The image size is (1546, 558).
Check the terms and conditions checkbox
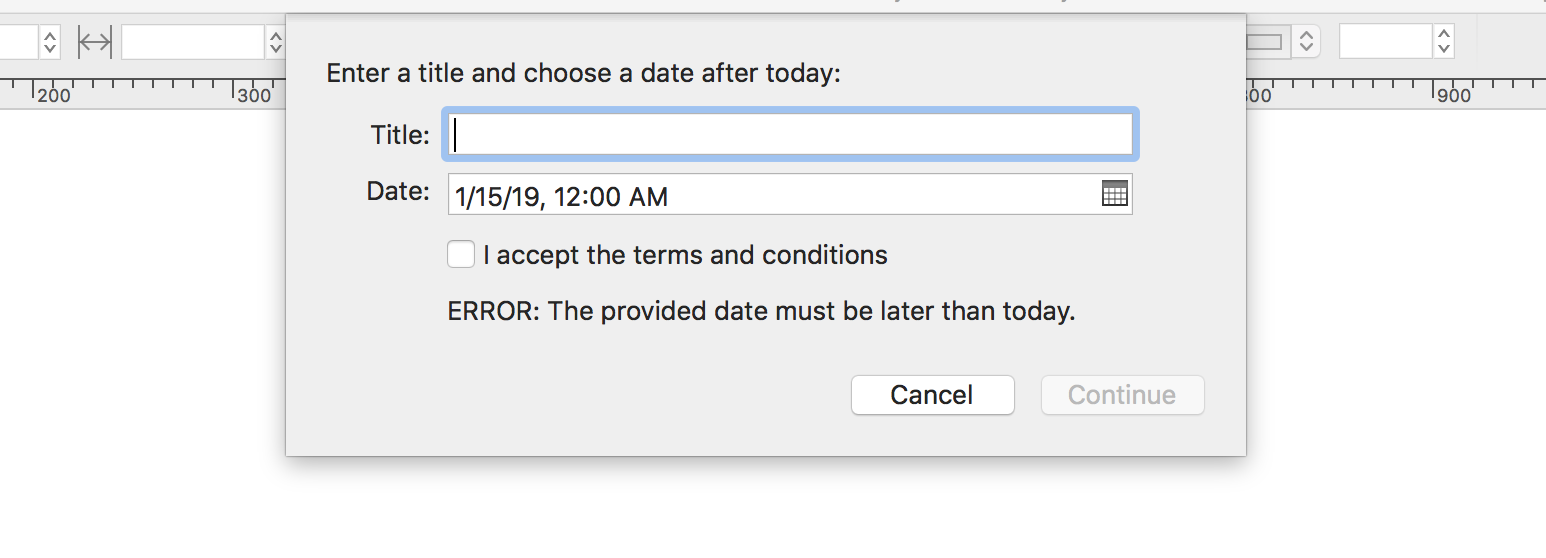(461, 255)
